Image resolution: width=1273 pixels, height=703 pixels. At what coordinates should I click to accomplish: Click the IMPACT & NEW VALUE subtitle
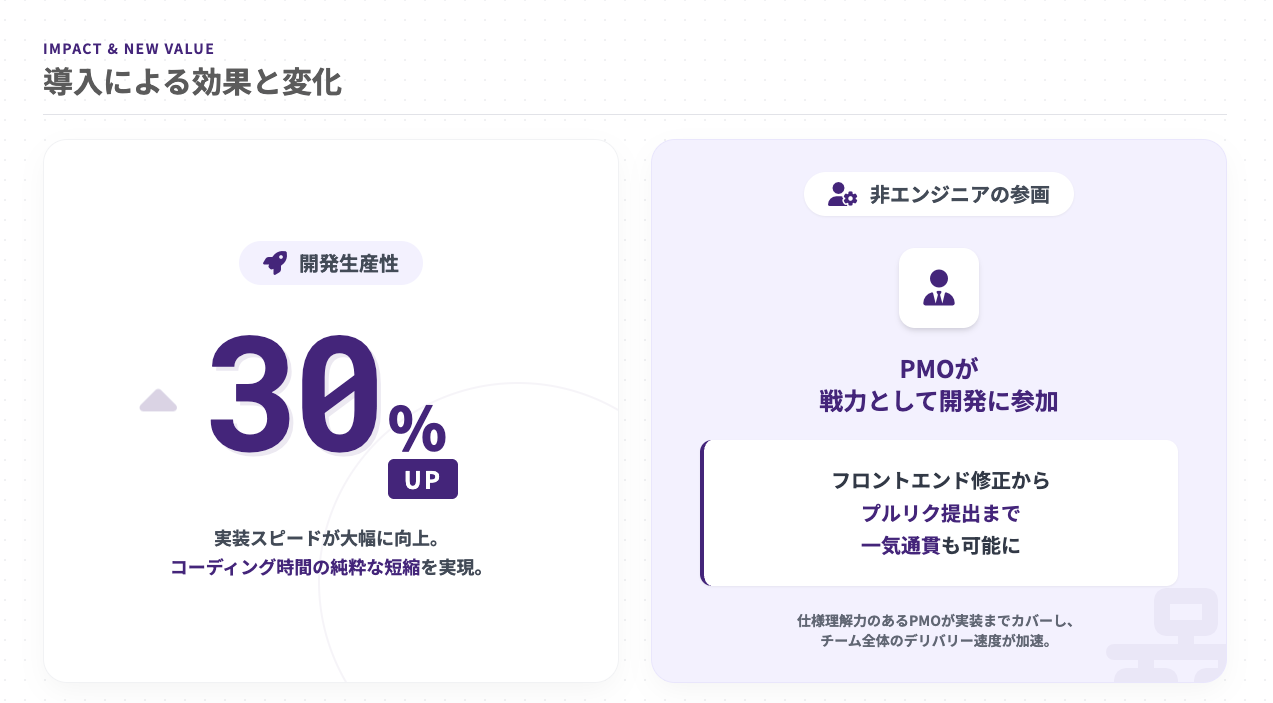(x=129, y=48)
